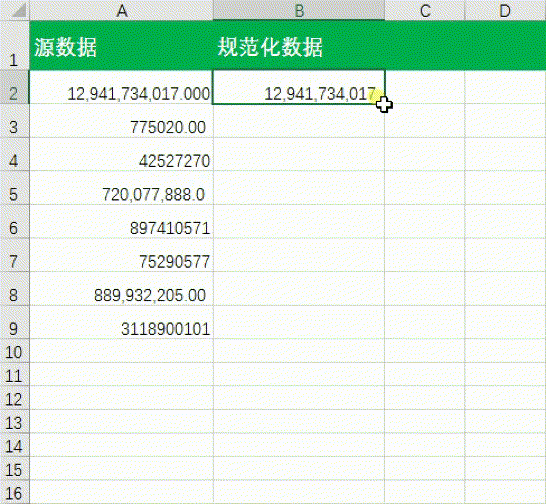
Task: Select row 2 header
Action: [x=15, y=87]
